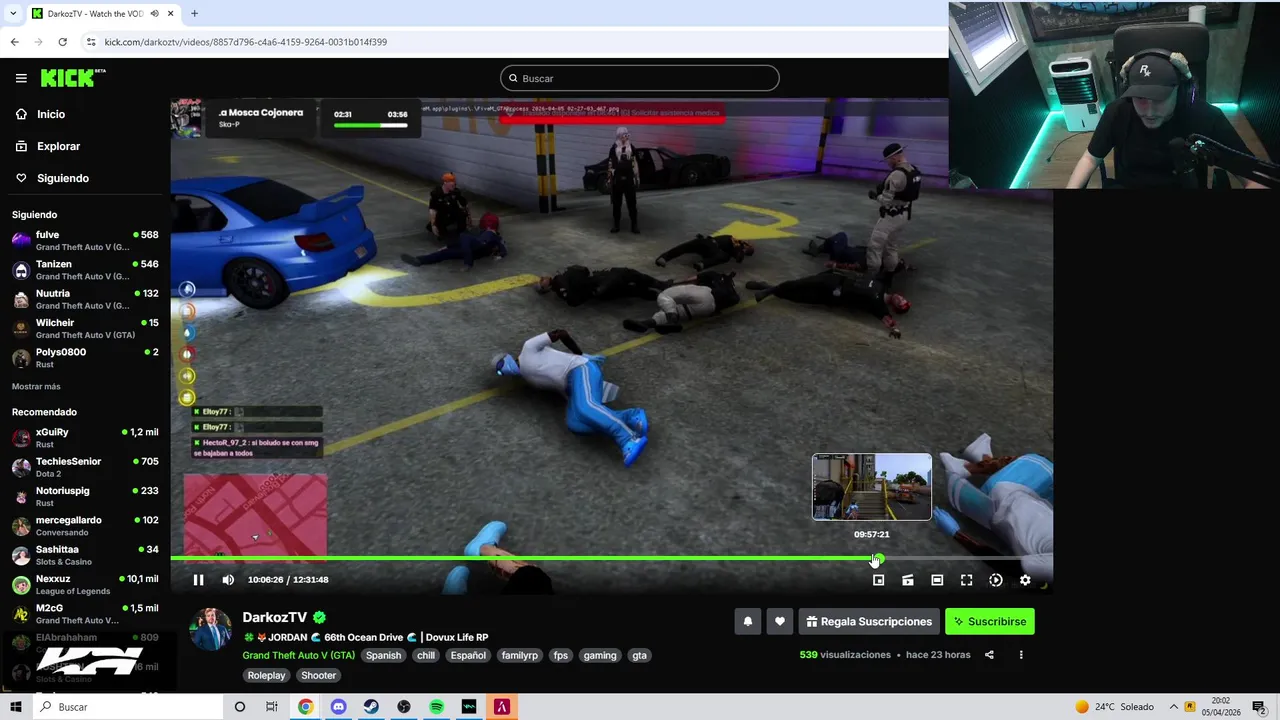
Task: Select the gta tag
Action: [x=640, y=655]
